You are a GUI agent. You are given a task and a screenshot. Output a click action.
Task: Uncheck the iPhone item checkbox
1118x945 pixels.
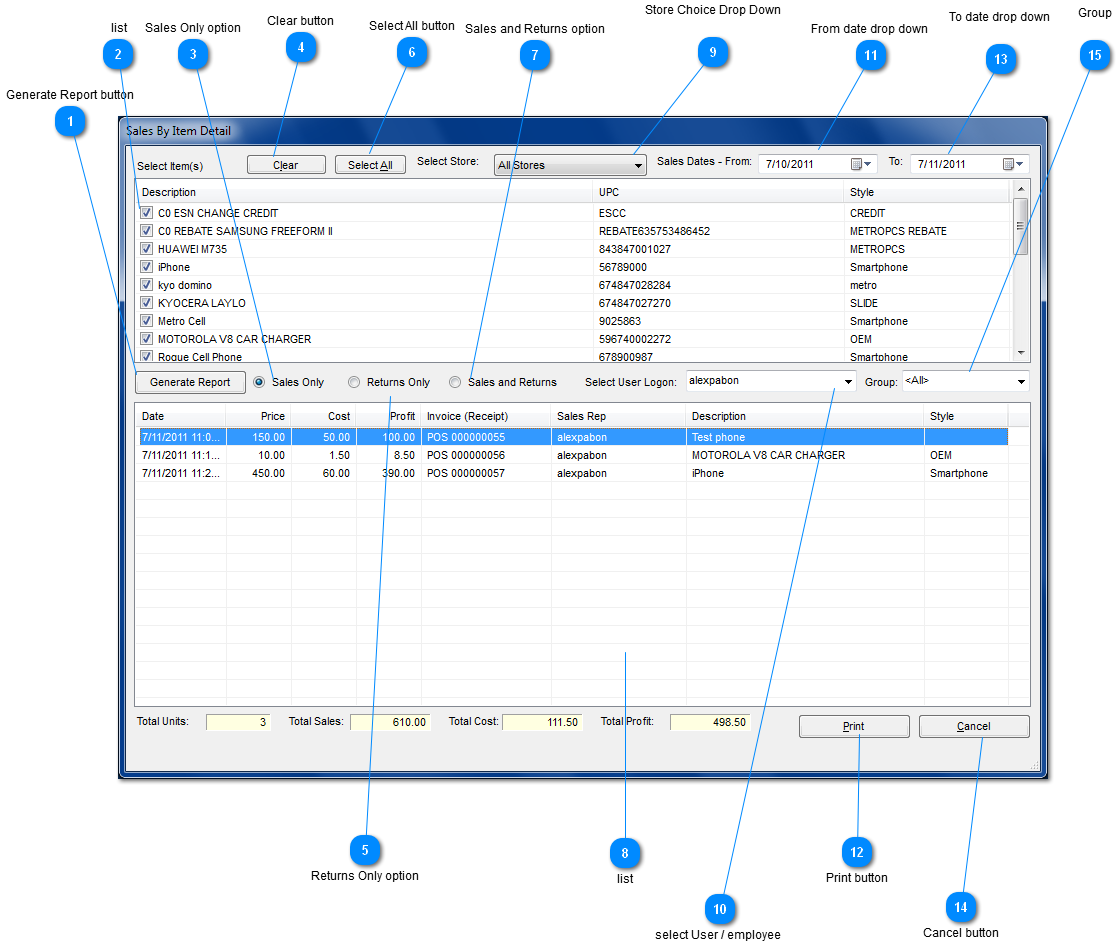coord(146,266)
